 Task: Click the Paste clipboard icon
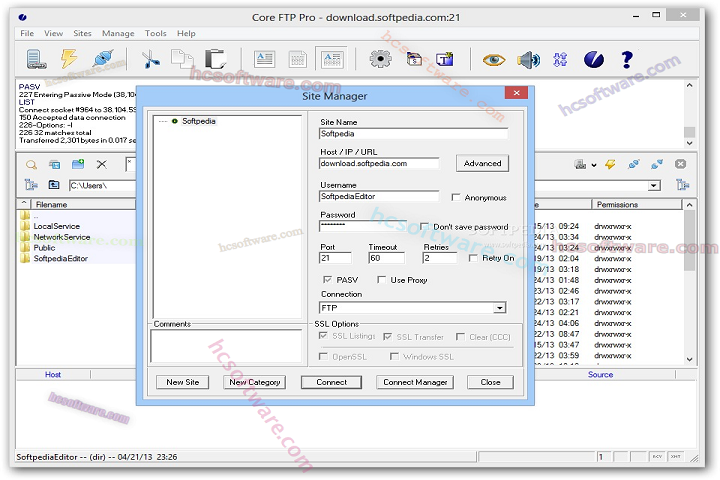[215, 59]
